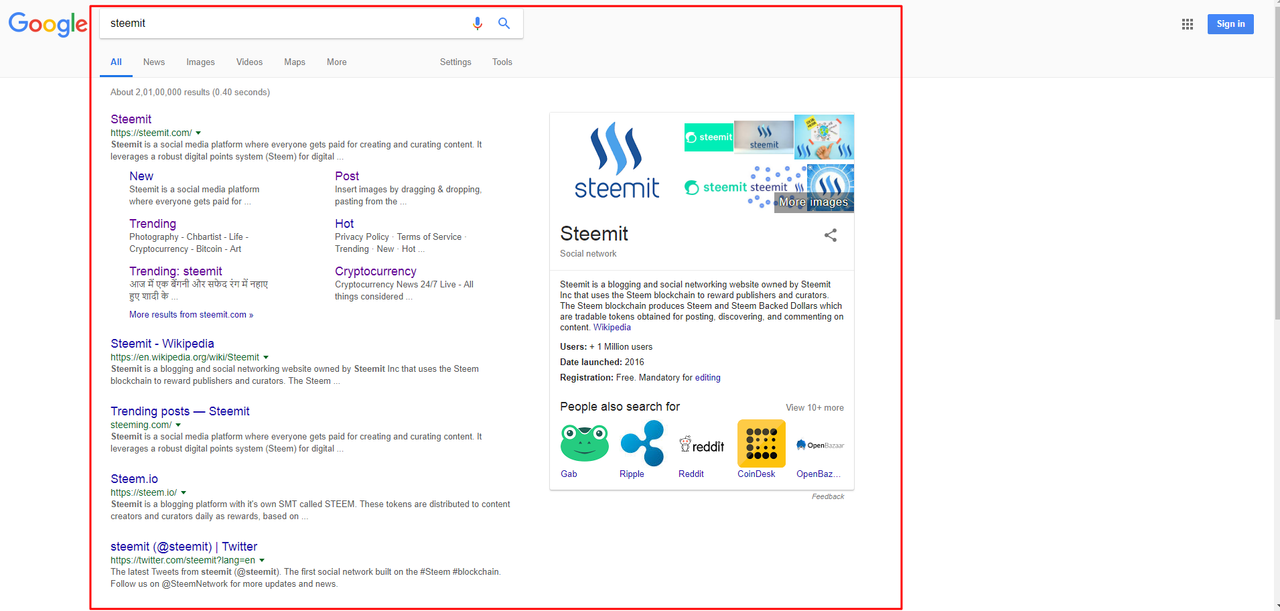Open search Tools
Image resolution: width=1280 pixels, height=611 pixels.
(502, 62)
